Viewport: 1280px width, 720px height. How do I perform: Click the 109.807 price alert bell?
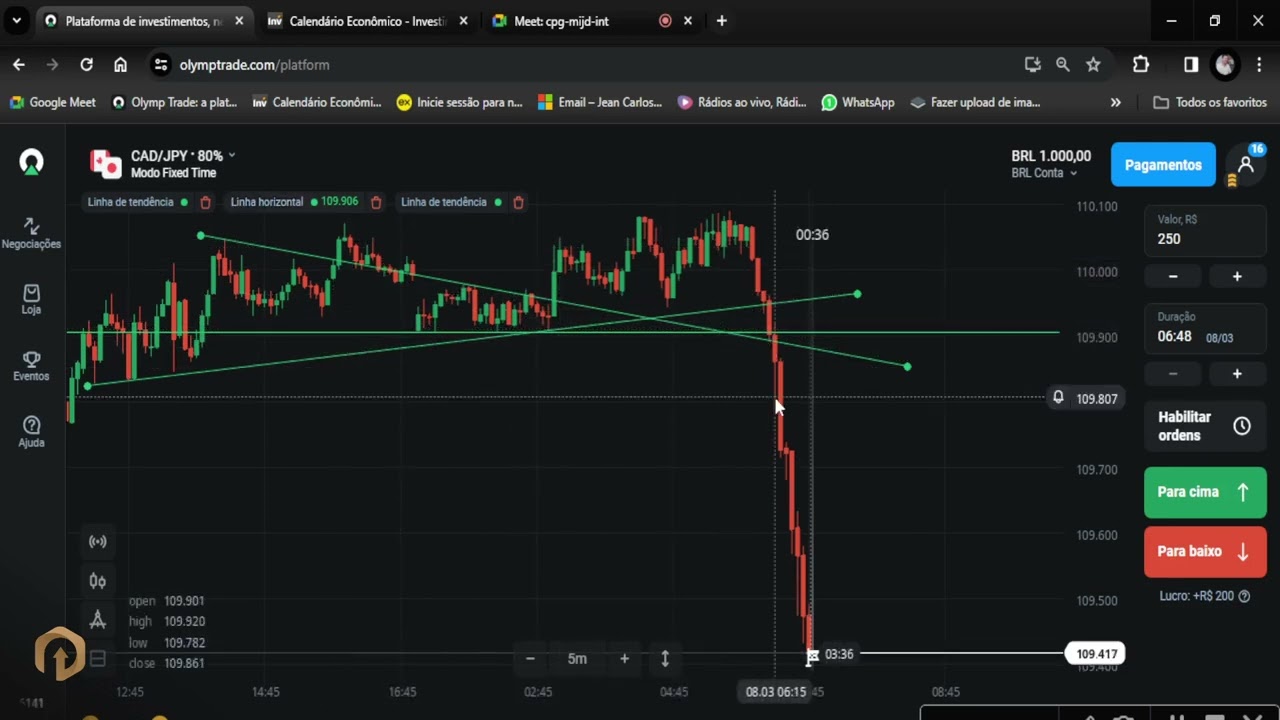[1058, 398]
